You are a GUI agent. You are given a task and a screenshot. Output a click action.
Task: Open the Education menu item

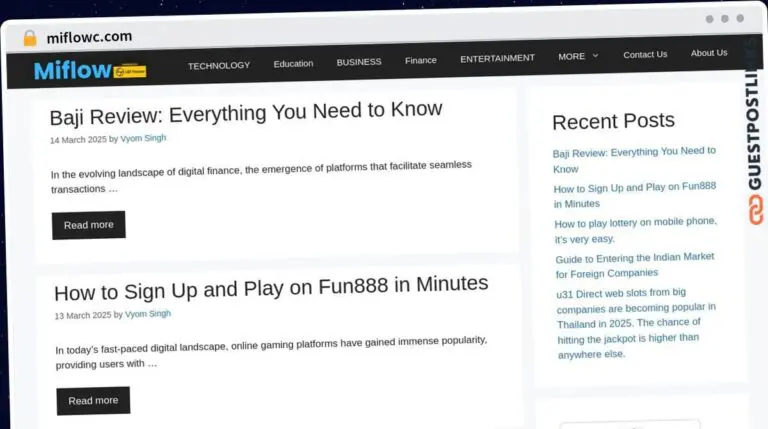pos(293,63)
